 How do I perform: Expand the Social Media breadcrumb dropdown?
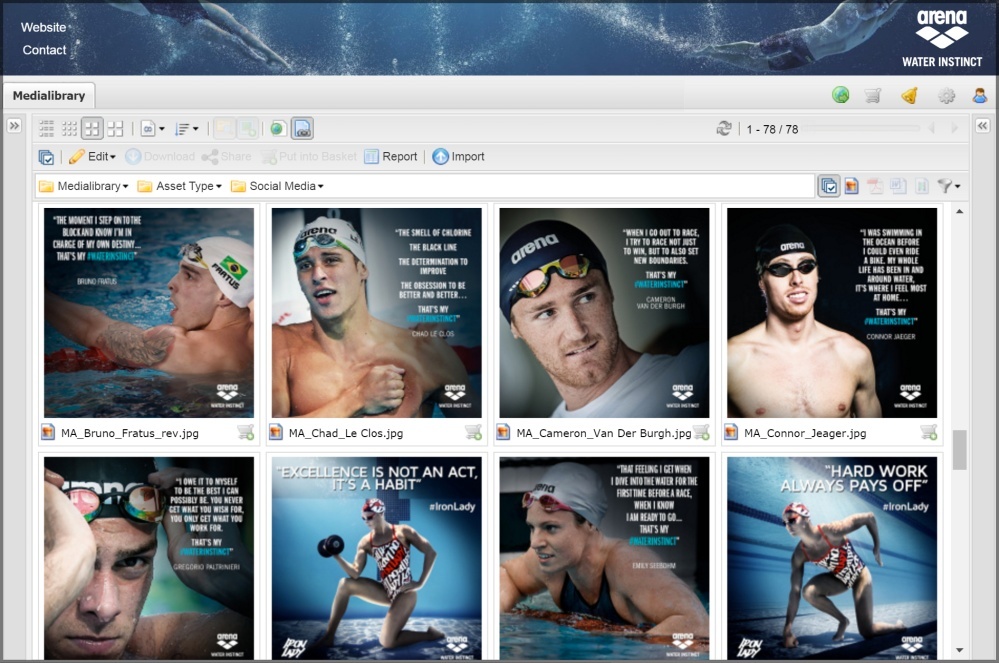(278, 186)
